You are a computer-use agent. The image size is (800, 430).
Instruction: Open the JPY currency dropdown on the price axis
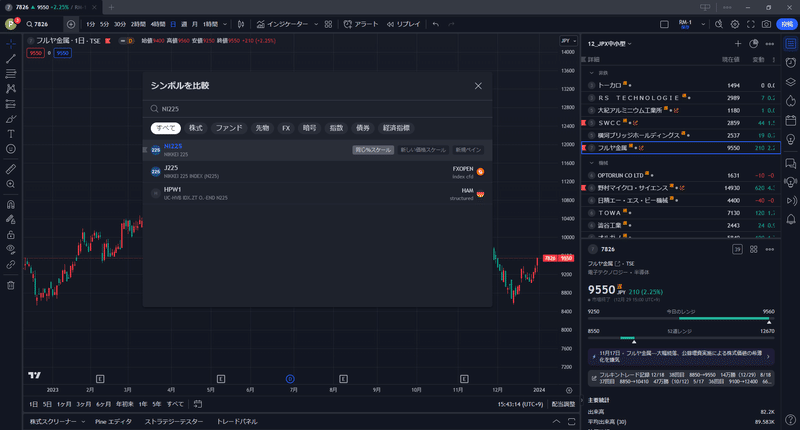click(x=568, y=41)
